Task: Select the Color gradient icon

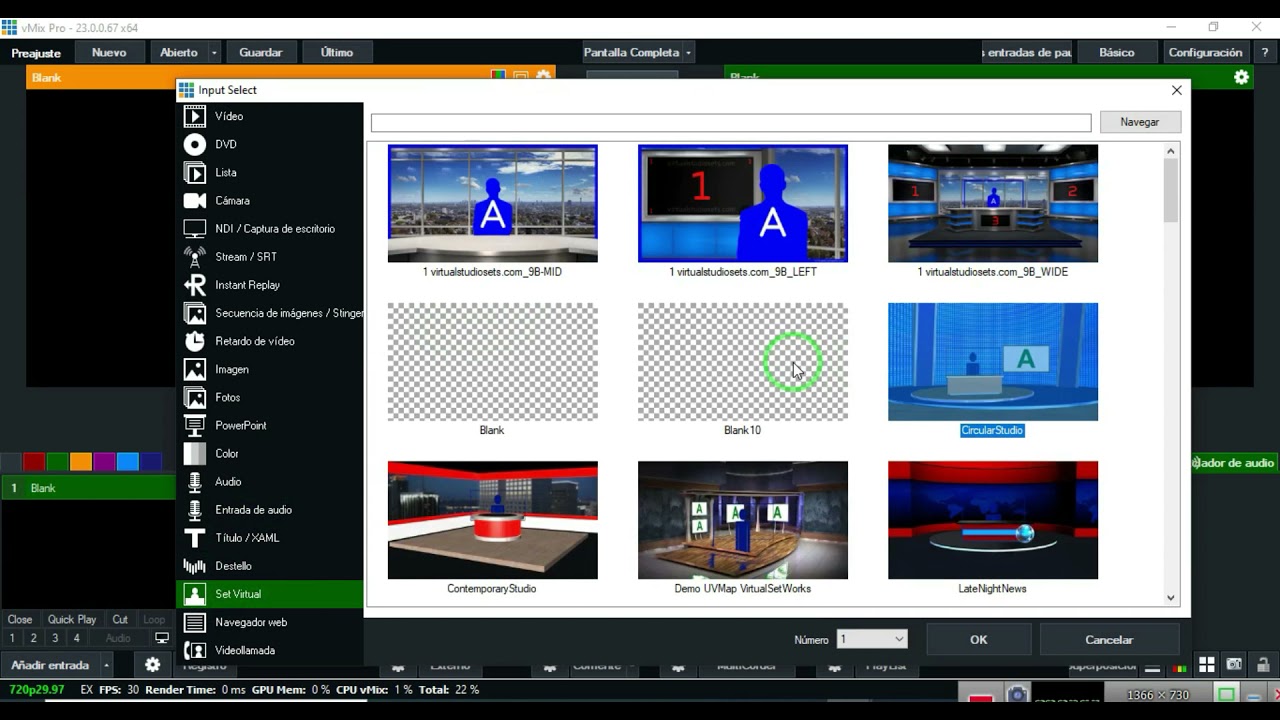Action: point(195,453)
